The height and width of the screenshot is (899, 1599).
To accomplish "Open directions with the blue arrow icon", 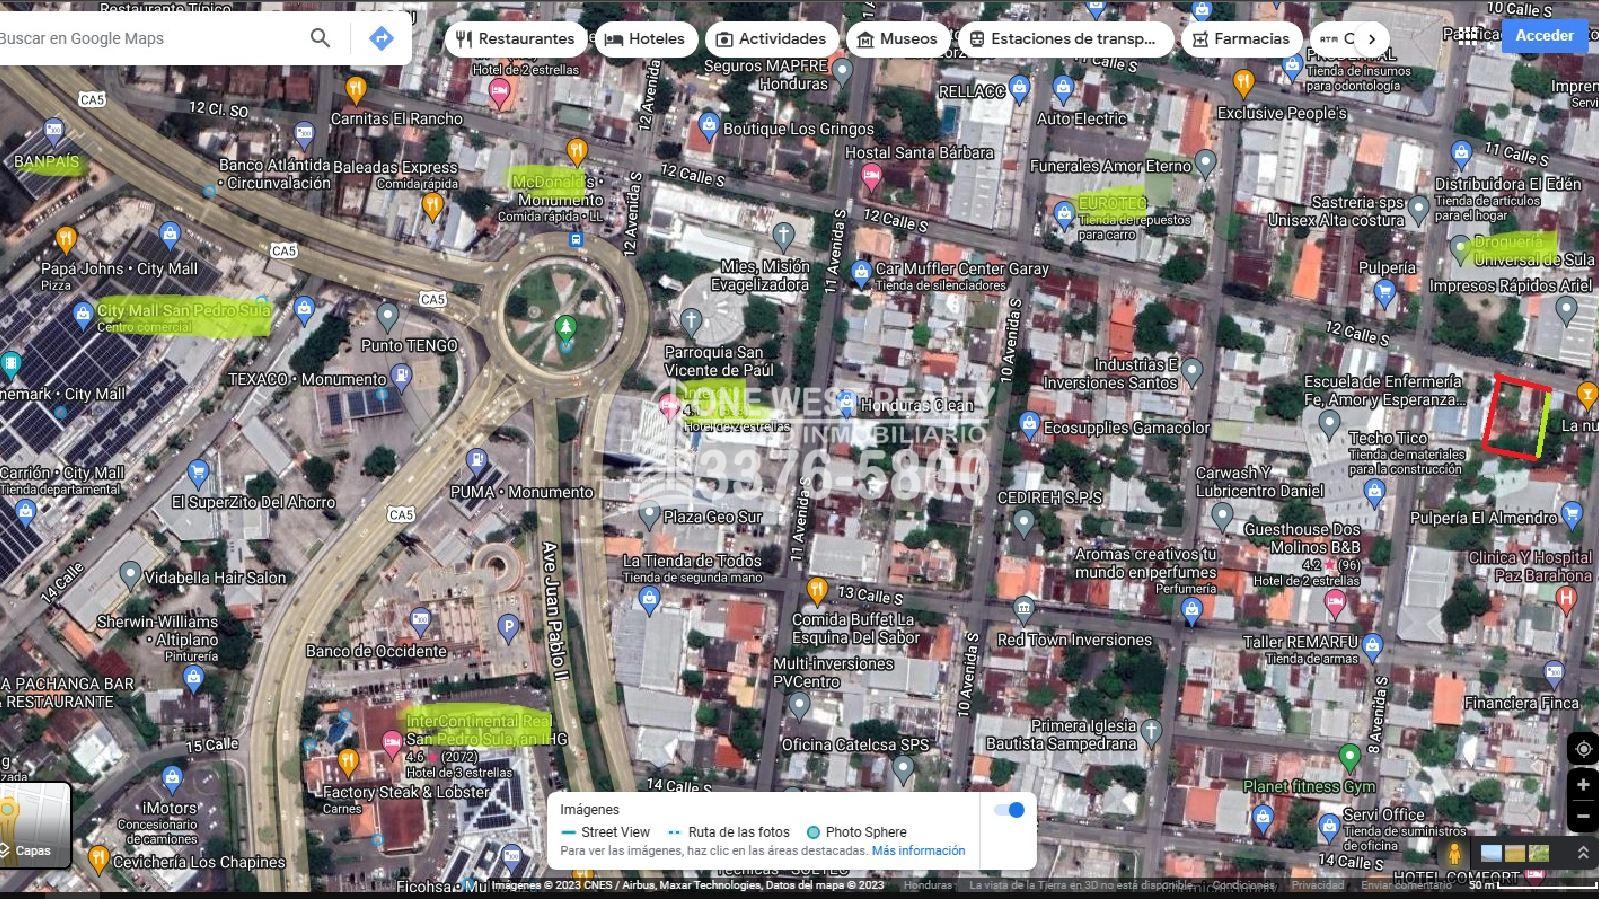I will (380, 38).
